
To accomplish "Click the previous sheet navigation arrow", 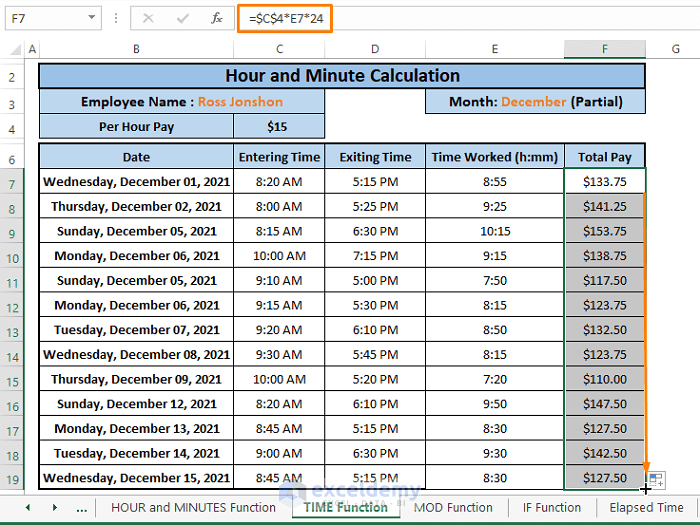I will point(28,508).
